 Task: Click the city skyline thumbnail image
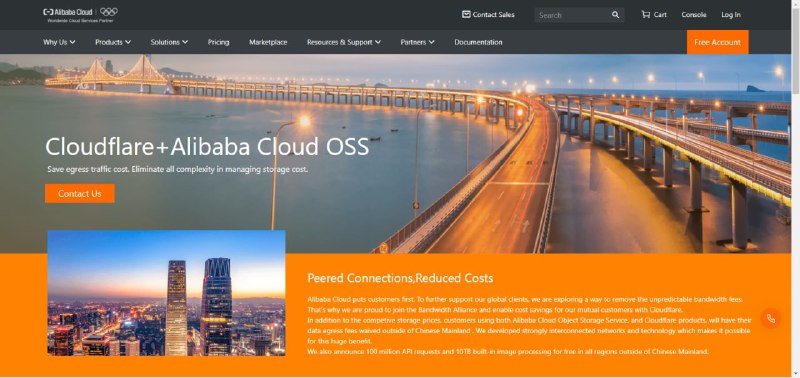(x=166, y=293)
